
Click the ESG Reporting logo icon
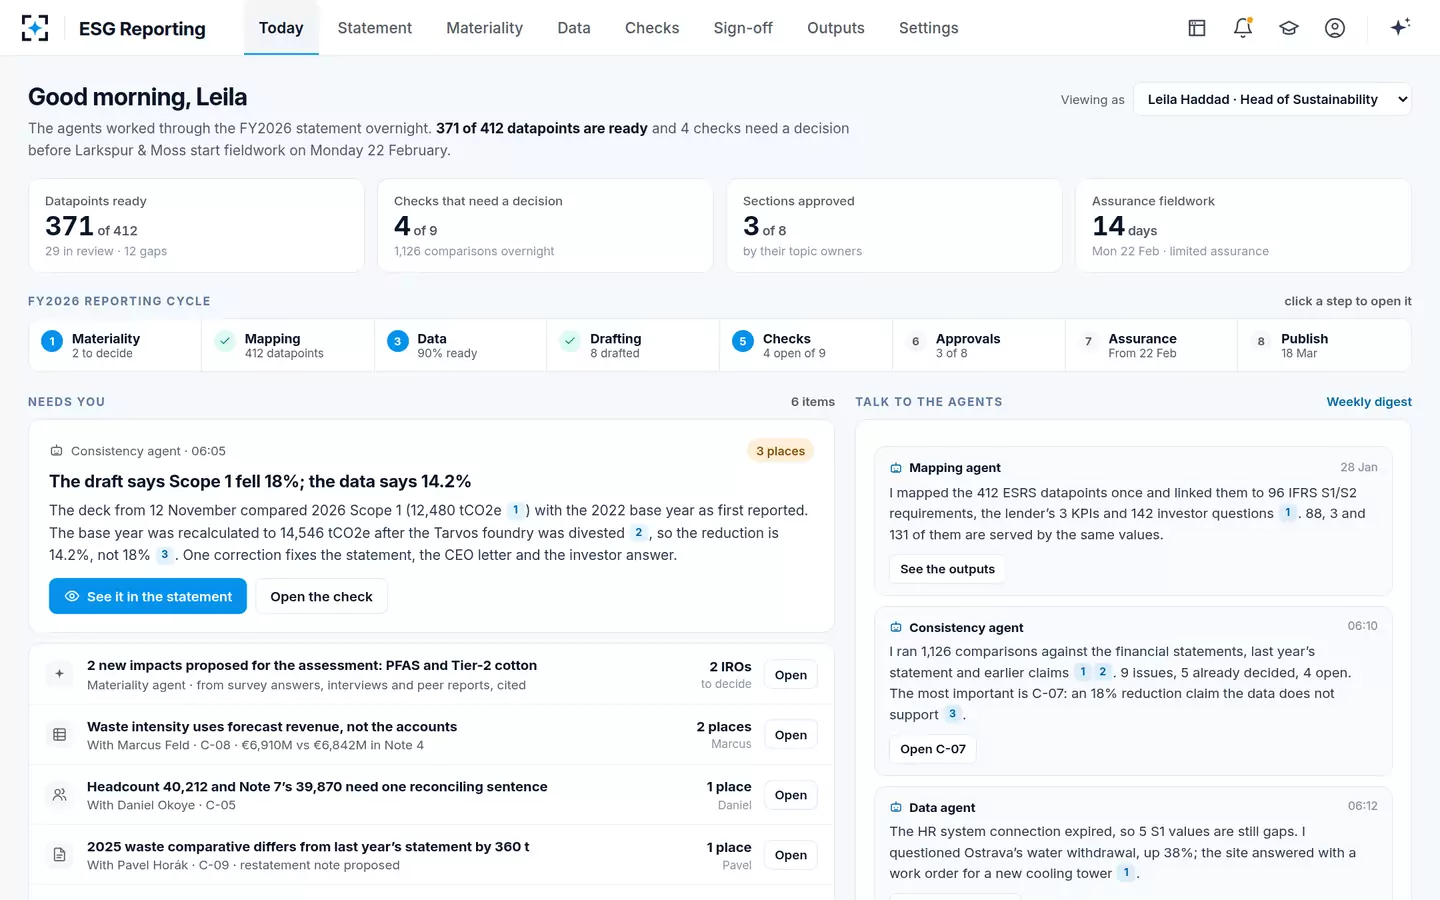(35, 28)
